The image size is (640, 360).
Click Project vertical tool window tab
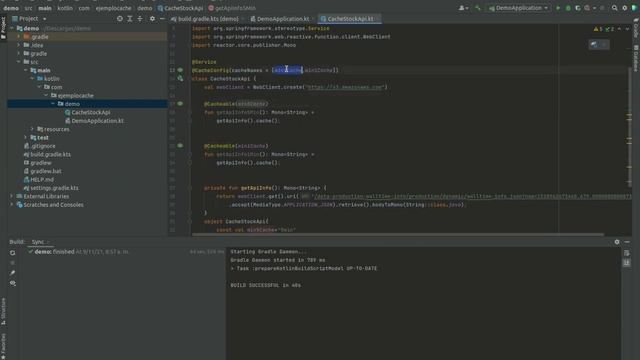point(3,28)
